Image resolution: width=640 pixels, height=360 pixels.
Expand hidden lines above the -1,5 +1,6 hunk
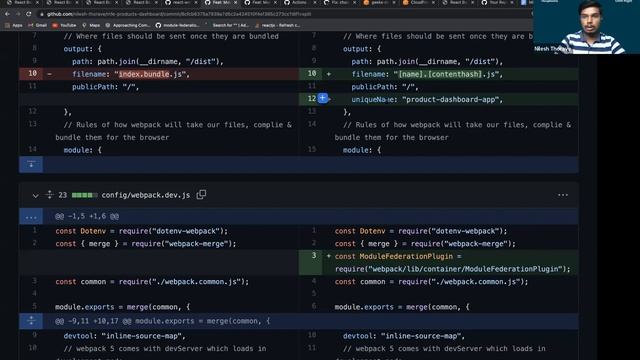[31, 216]
